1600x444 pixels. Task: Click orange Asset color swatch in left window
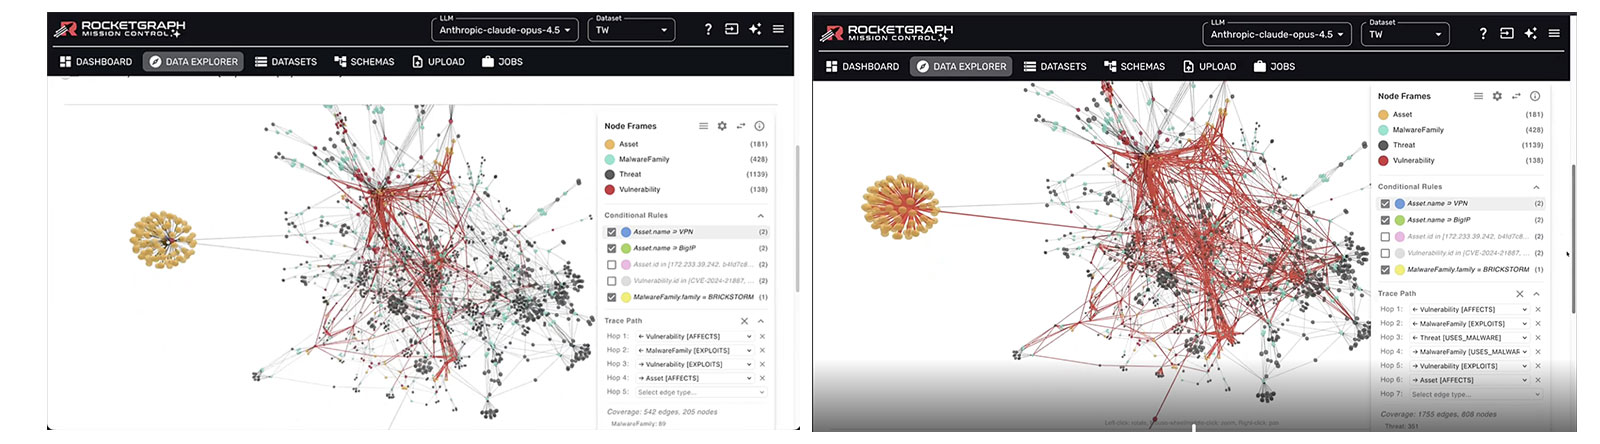pos(610,144)
